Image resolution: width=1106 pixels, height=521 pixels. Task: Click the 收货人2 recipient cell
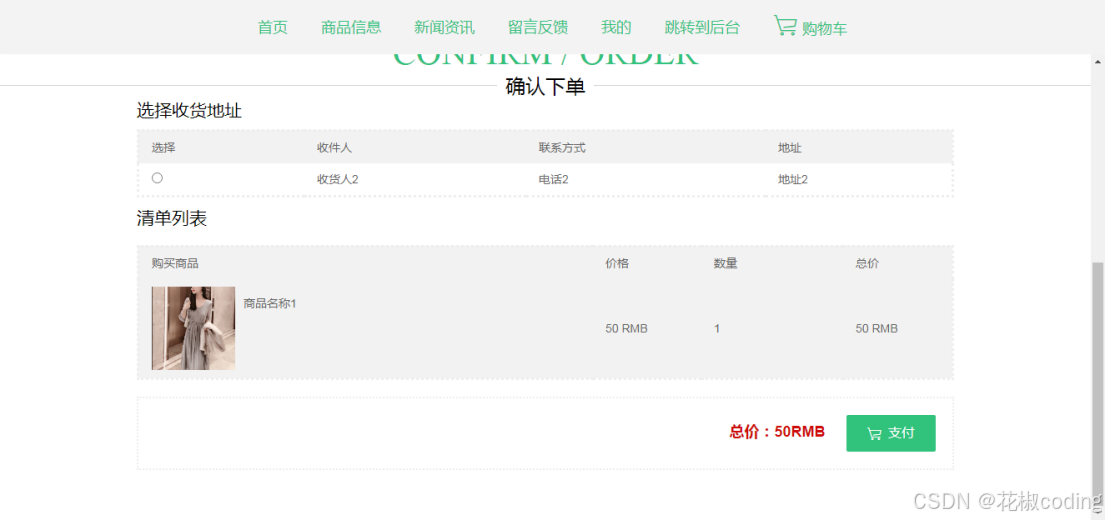(338, 180)
